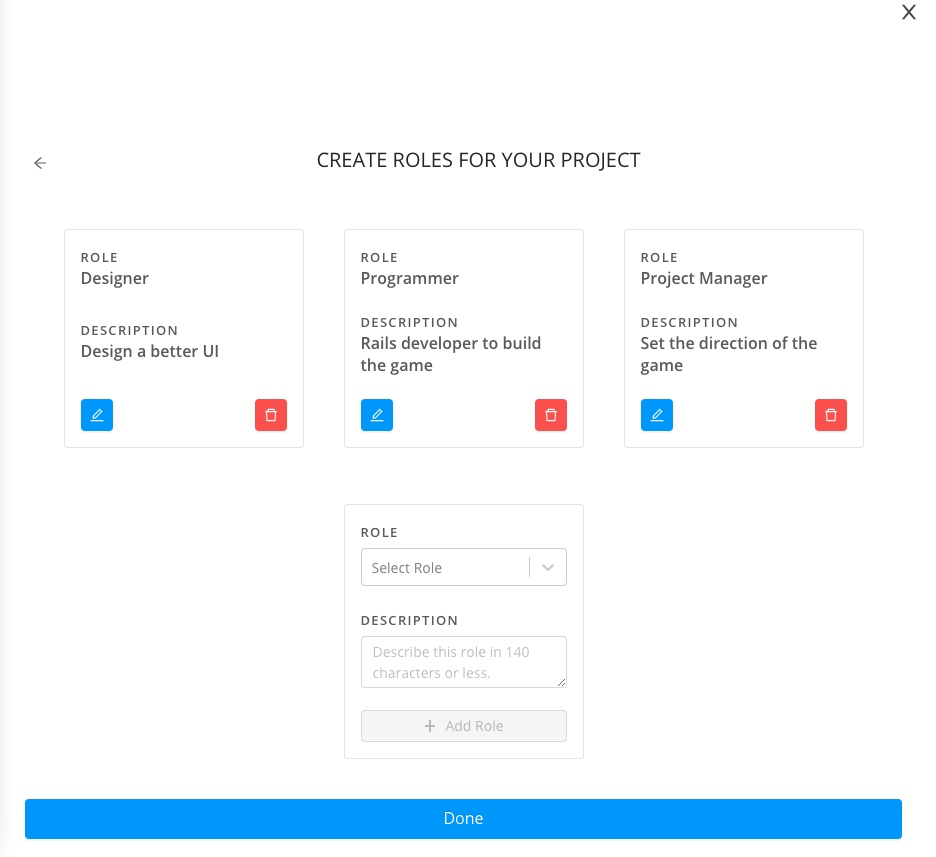Focus the role description text area
Screen dimensions: 936x857
coord(463,662)
